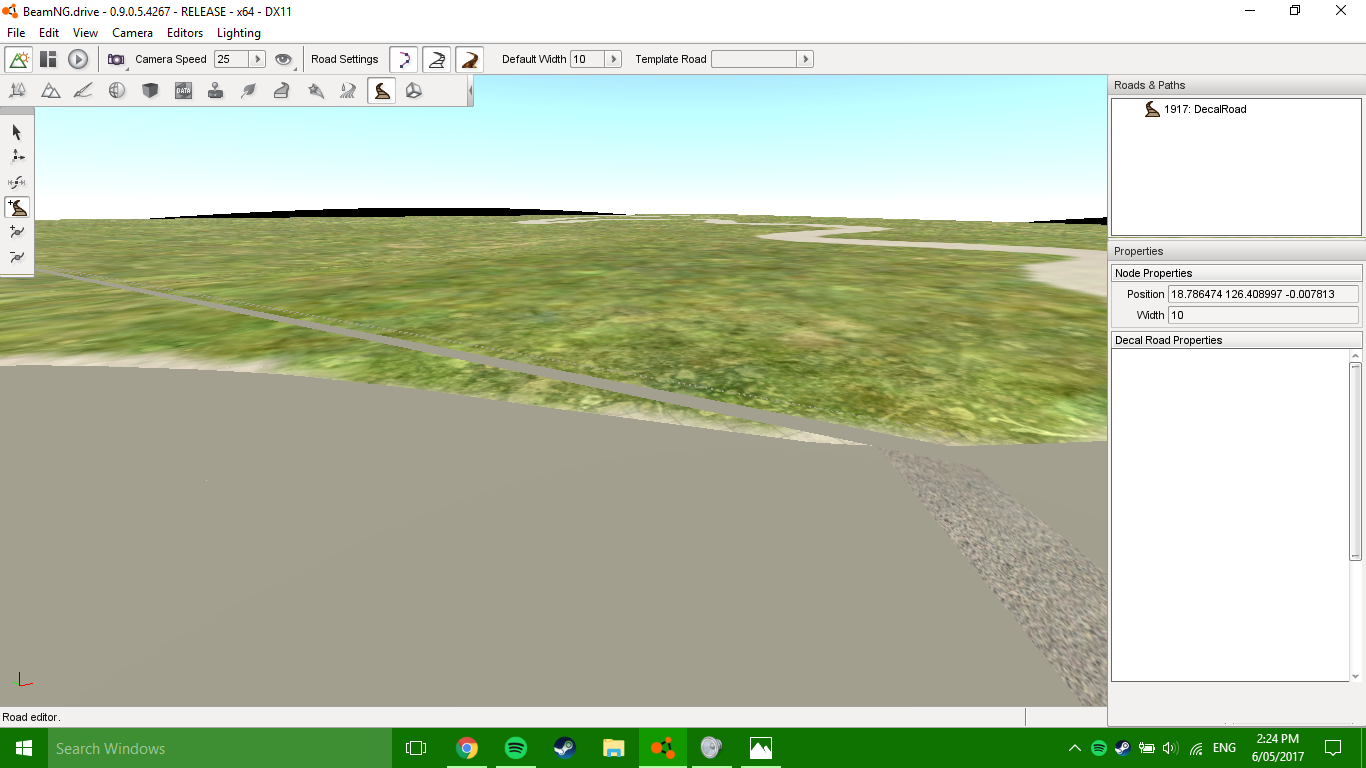Open the Shape Editor wireframe cube icon
The width and height of the screenshot is (1366, 768).
414,90
